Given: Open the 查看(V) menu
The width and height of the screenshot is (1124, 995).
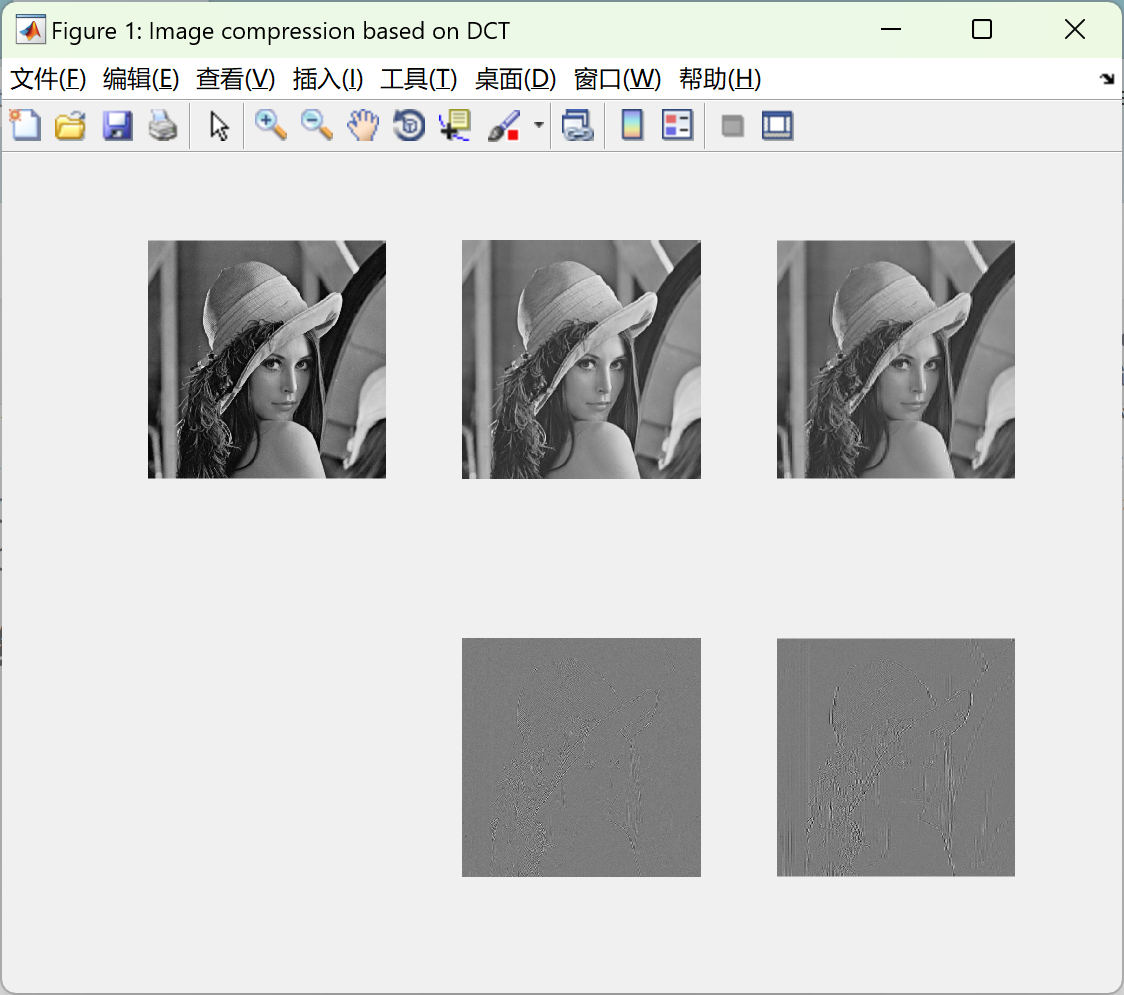Looking at the screenshot, I should click(235, 79).
